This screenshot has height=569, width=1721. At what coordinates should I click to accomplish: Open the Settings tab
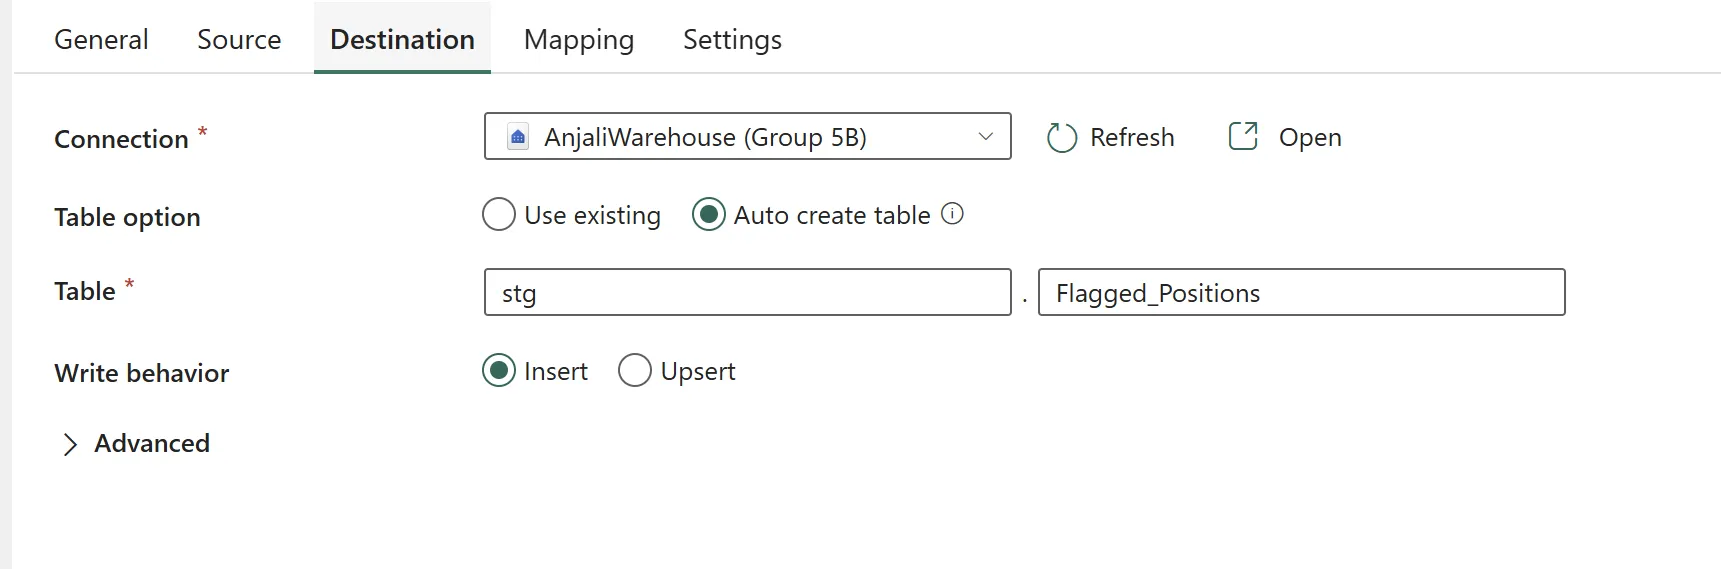point(732,39)
